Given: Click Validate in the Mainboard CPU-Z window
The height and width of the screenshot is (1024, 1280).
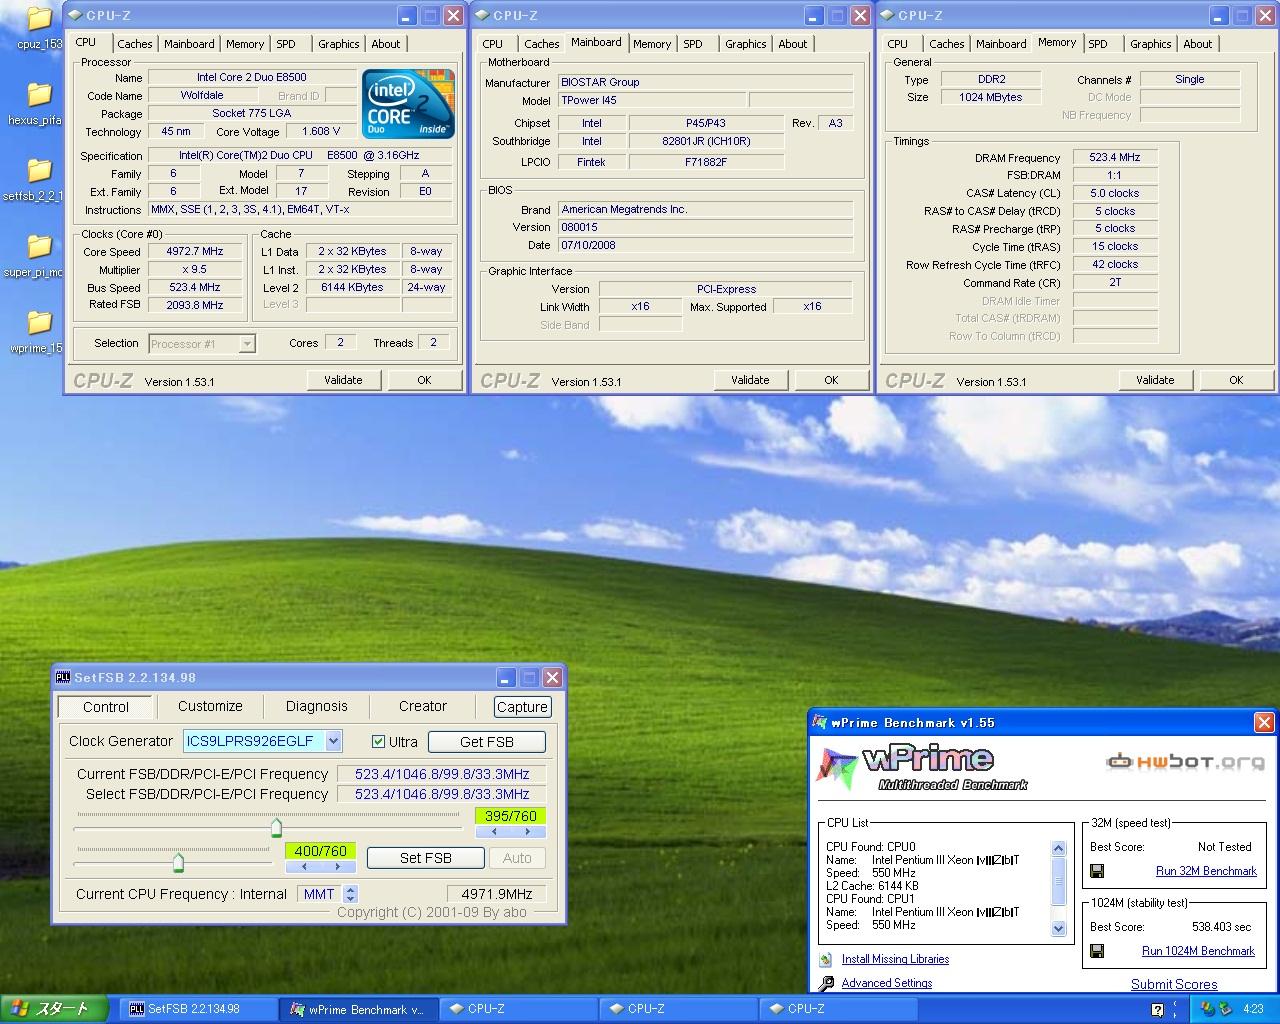Looking at the screenshot, I should pos(750,380).
